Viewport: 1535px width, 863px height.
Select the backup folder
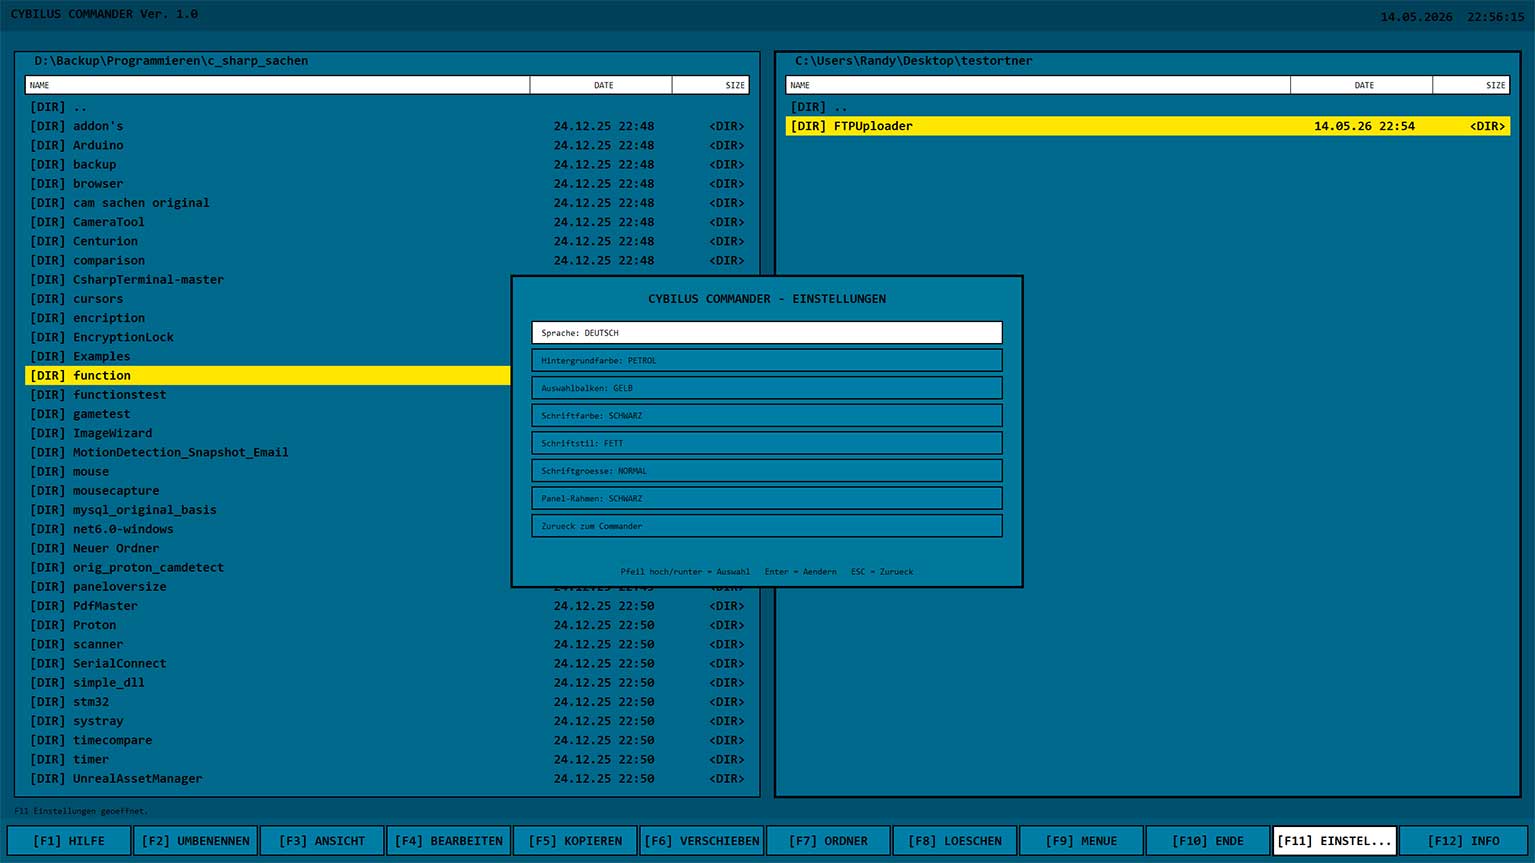(x=387, y=164)
